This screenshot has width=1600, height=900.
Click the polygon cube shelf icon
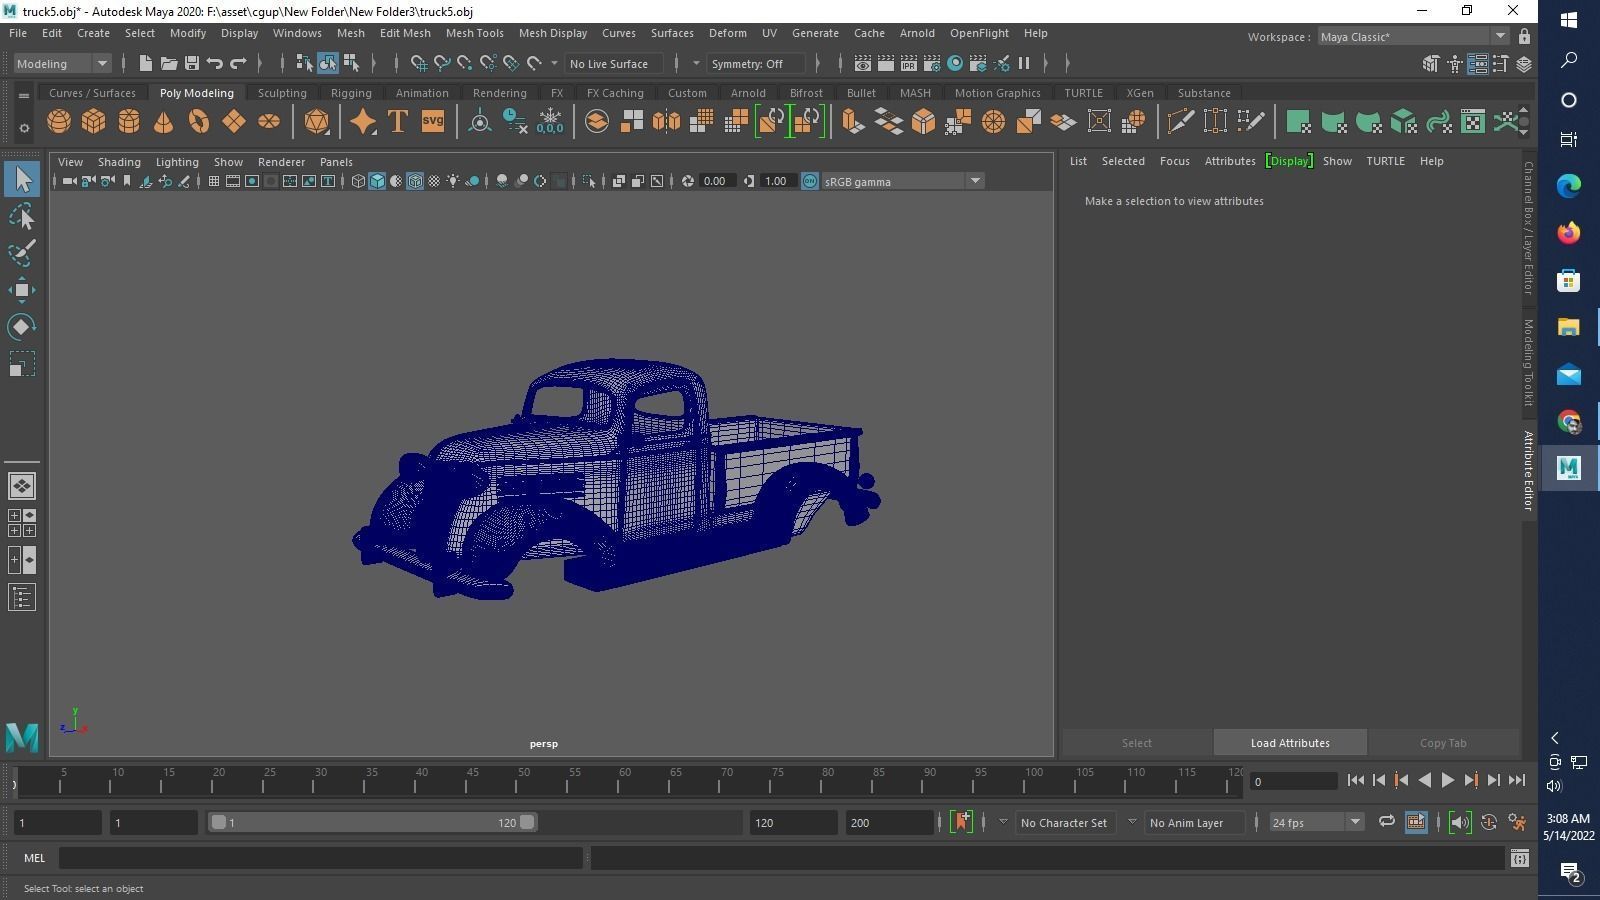pos(94,122)
